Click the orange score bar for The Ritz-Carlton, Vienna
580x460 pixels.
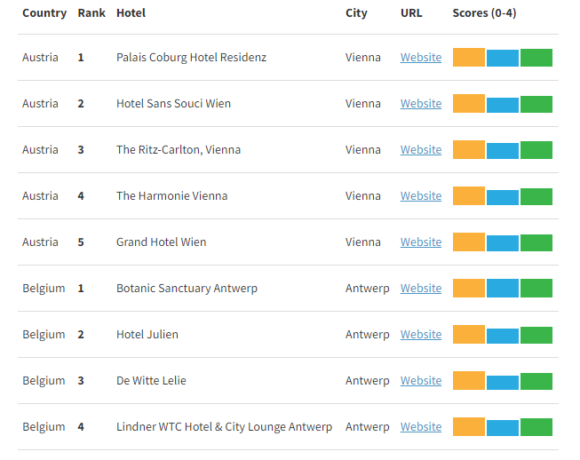[469, 150]
